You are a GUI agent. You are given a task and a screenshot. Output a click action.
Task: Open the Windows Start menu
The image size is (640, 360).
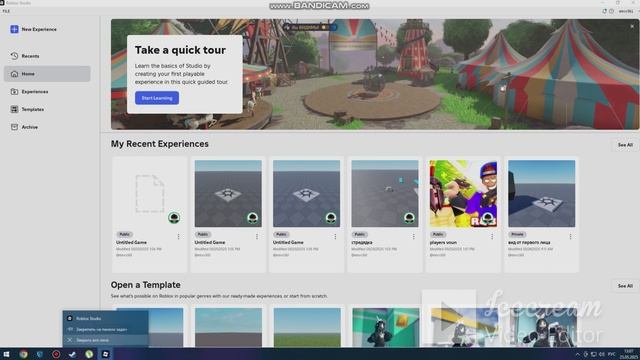(x=7, y=354)
